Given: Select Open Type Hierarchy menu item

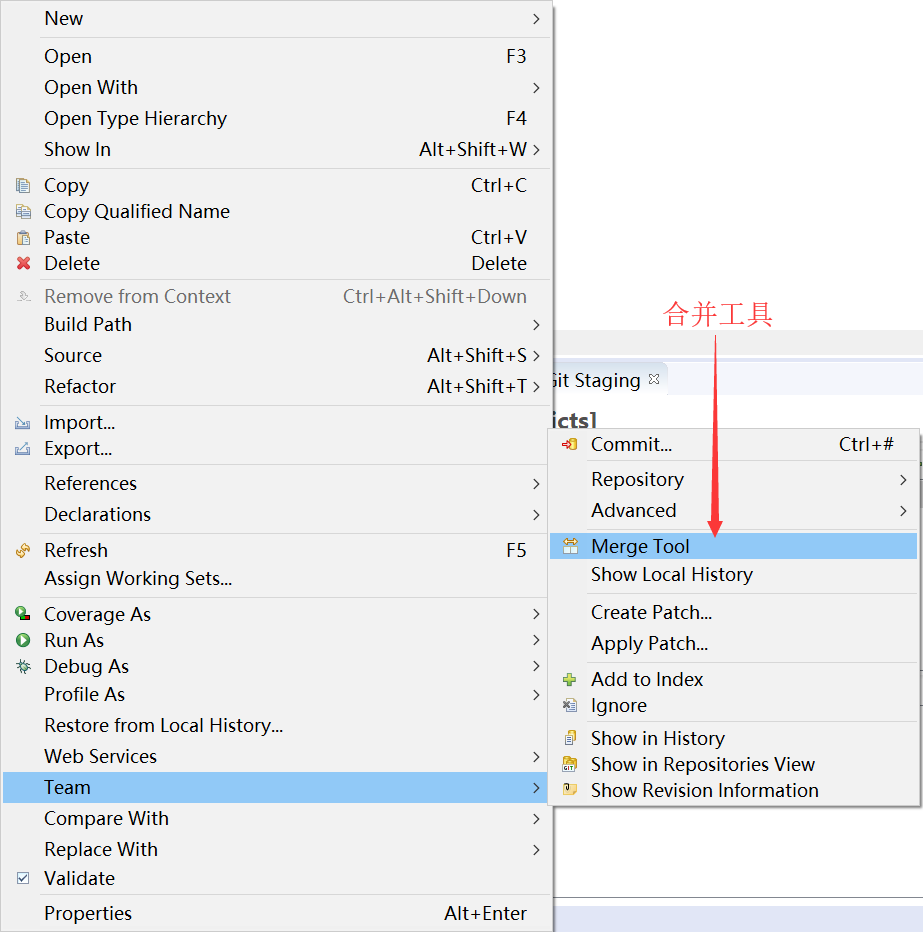Looking at the screenshot, I should tap(275, 118).
